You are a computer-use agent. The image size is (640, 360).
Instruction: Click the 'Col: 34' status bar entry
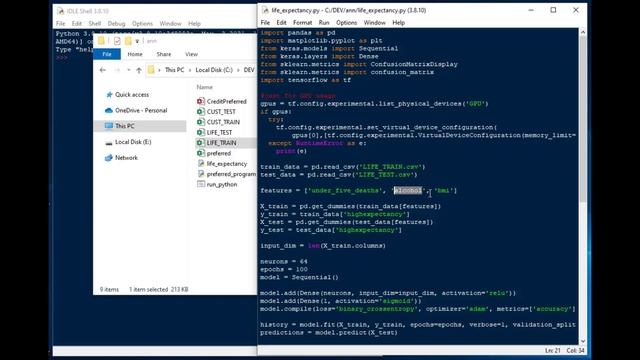pyautogui.click(x=576, y=351)
